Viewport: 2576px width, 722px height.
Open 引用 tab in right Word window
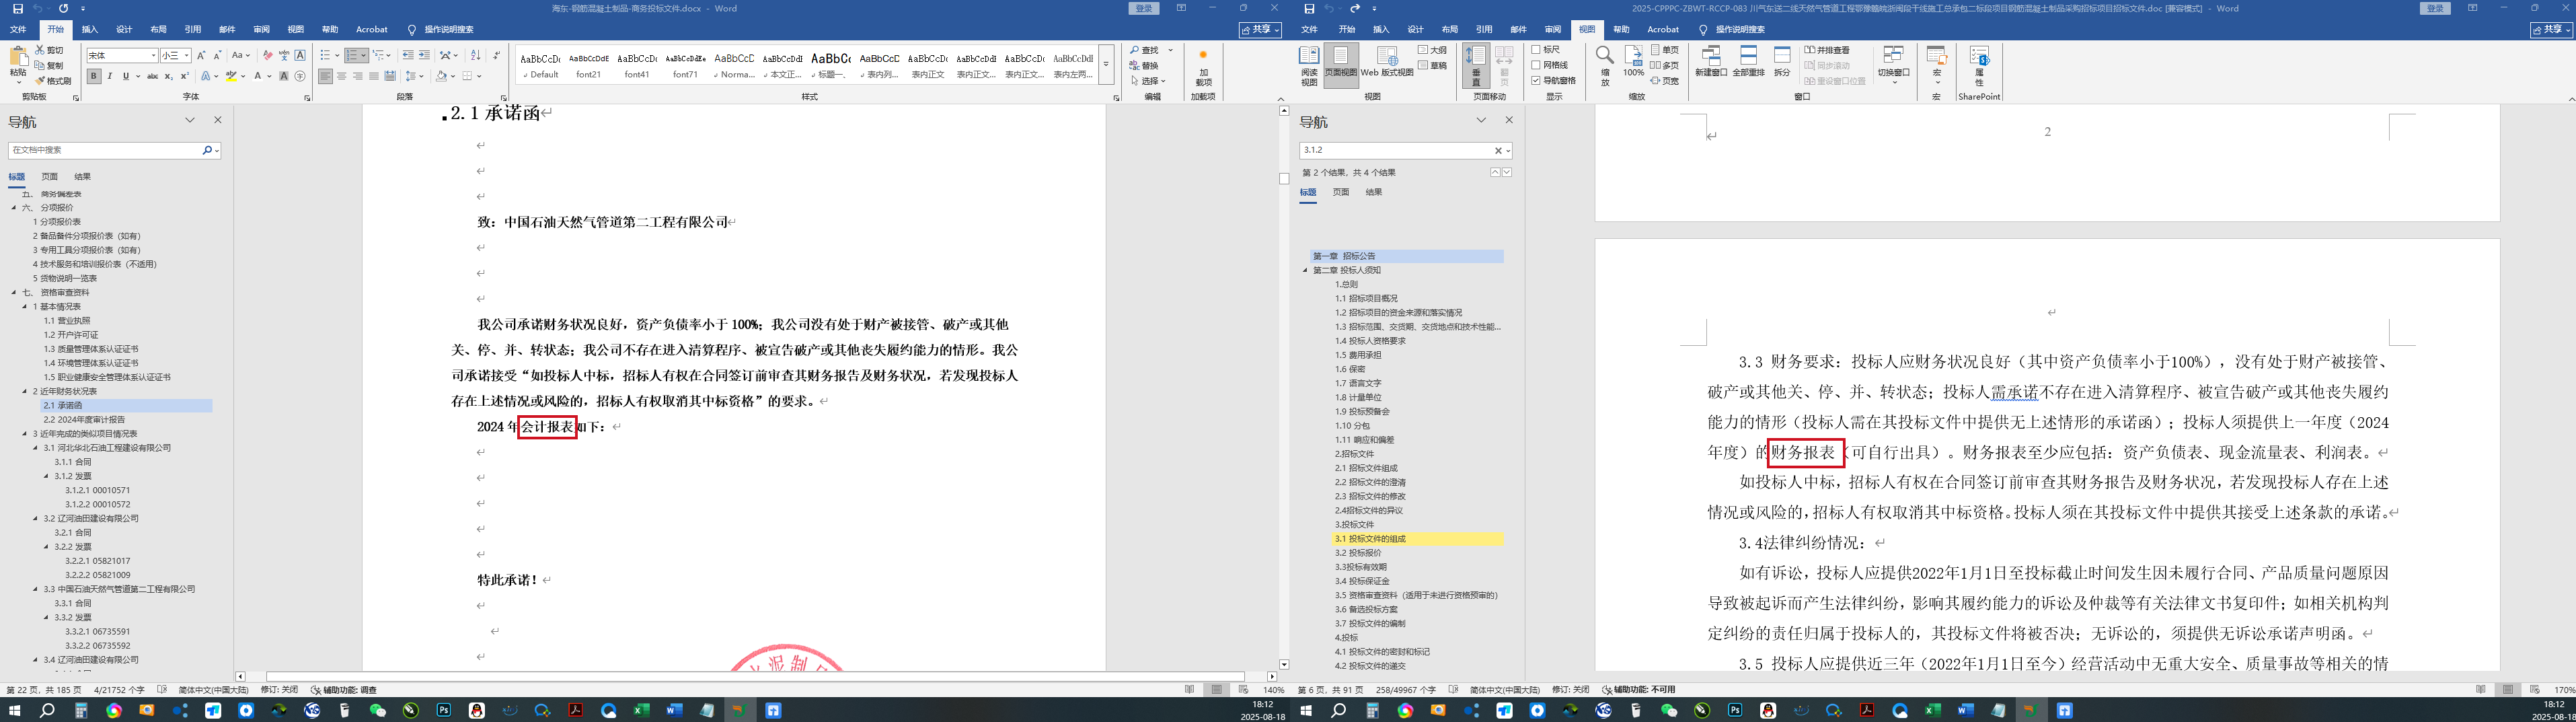tap(1484, 30)
